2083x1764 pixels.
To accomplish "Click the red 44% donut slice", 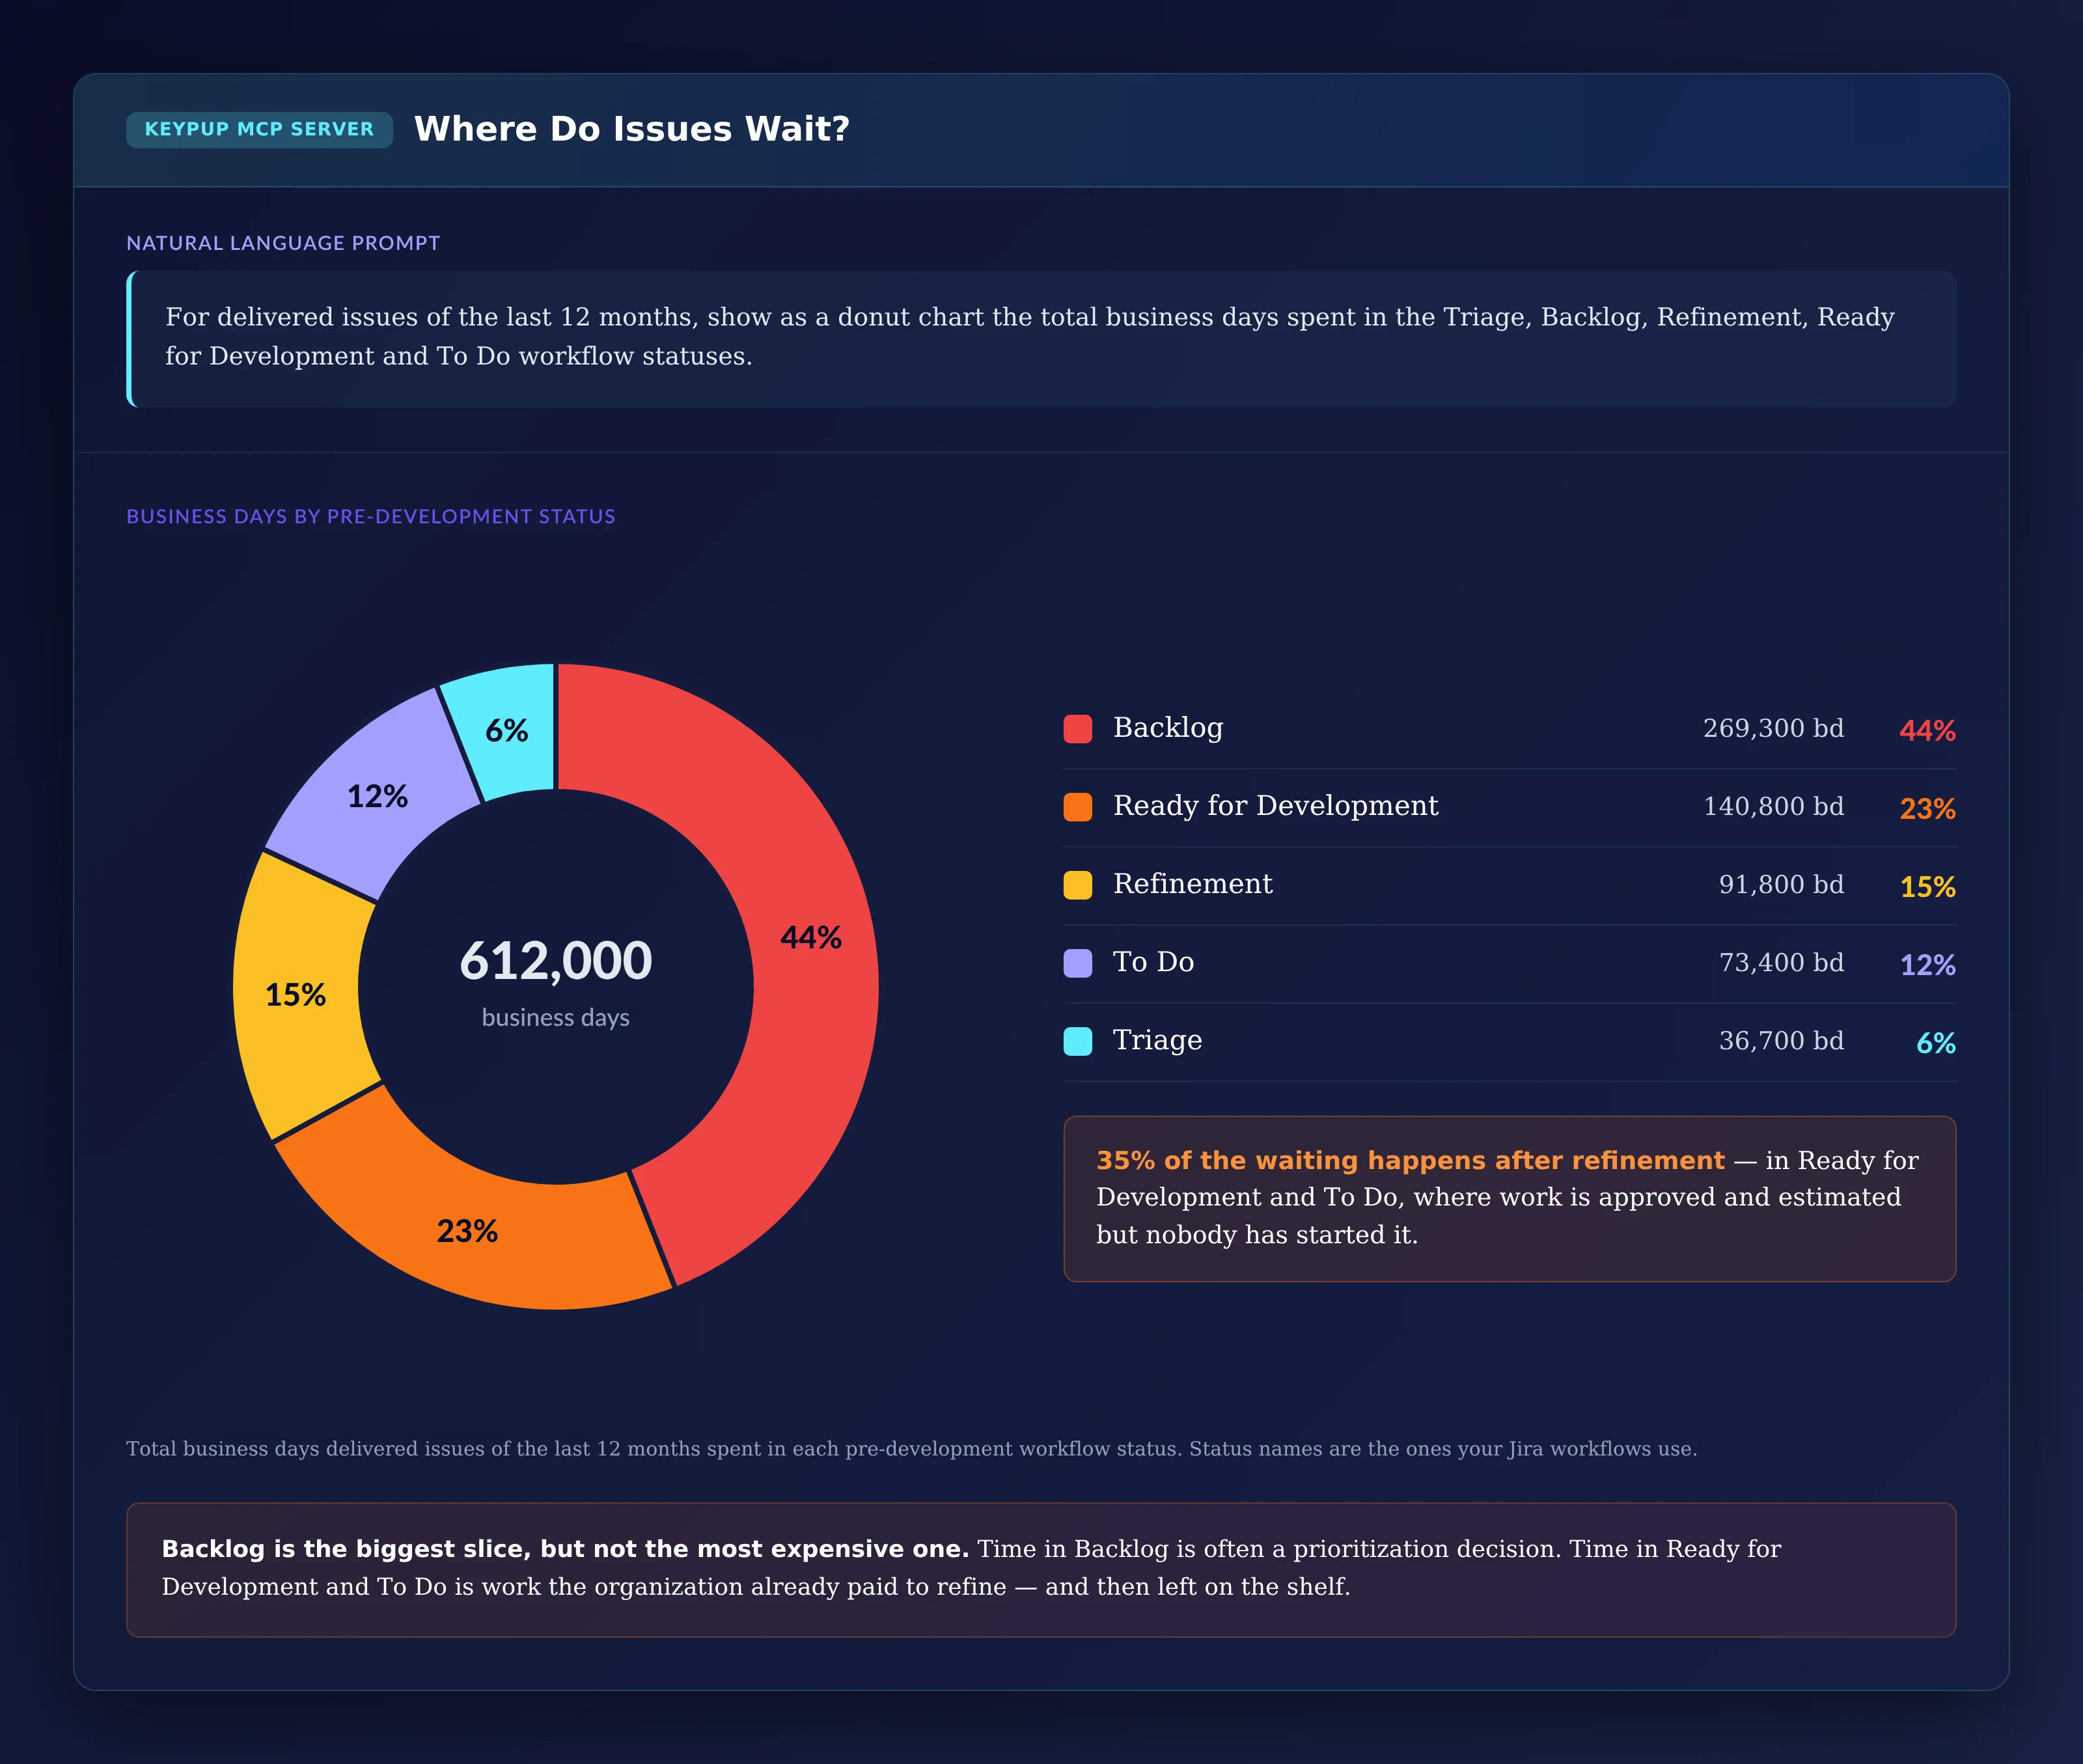I will pos(812,938).
